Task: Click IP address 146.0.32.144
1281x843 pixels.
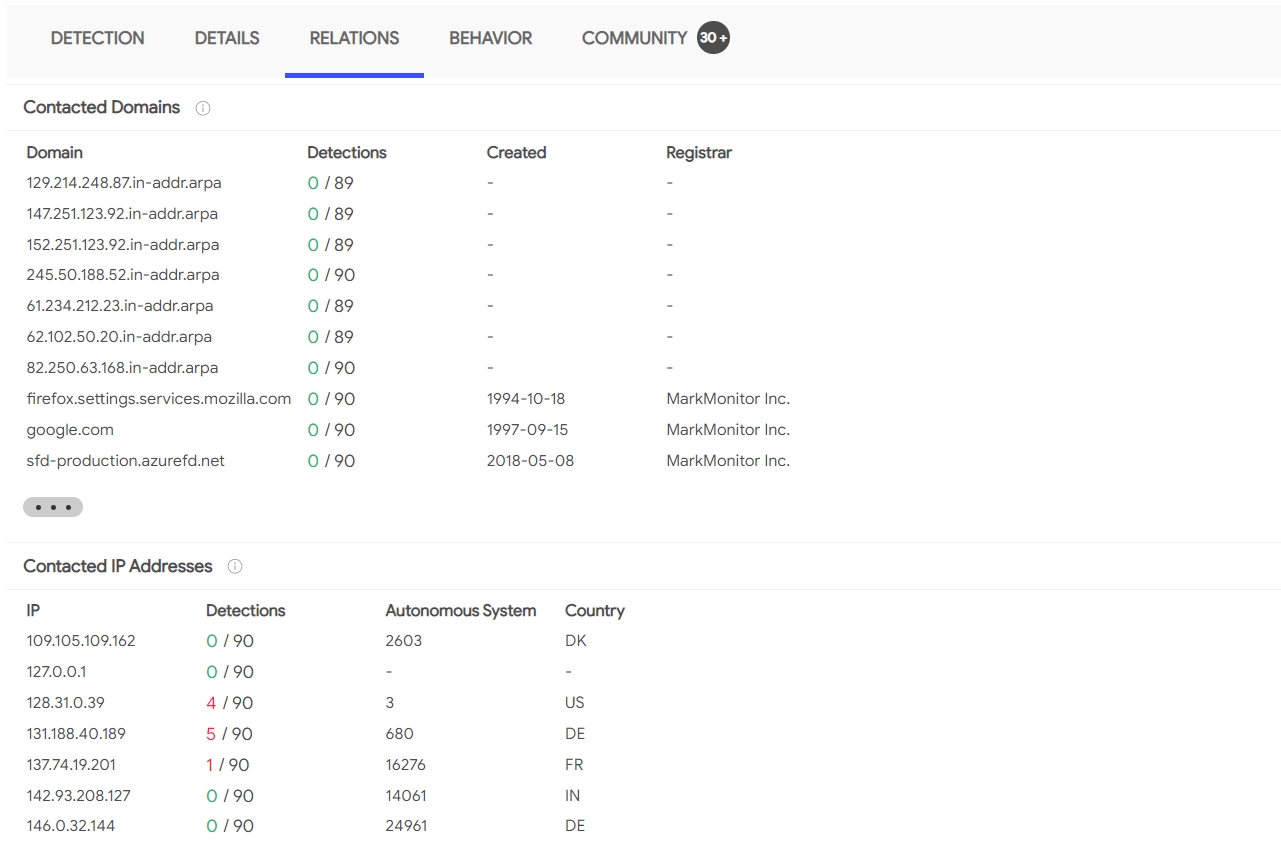Action: coord(70,826)
